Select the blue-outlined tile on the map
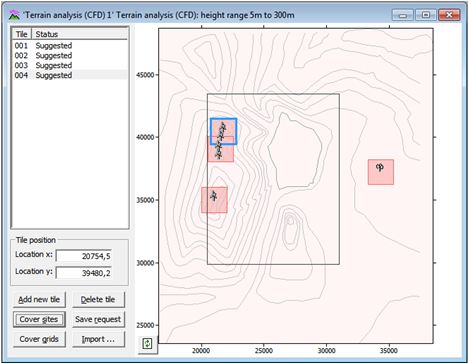Viewport: 468px width, 364px height. tap(224, 131)
